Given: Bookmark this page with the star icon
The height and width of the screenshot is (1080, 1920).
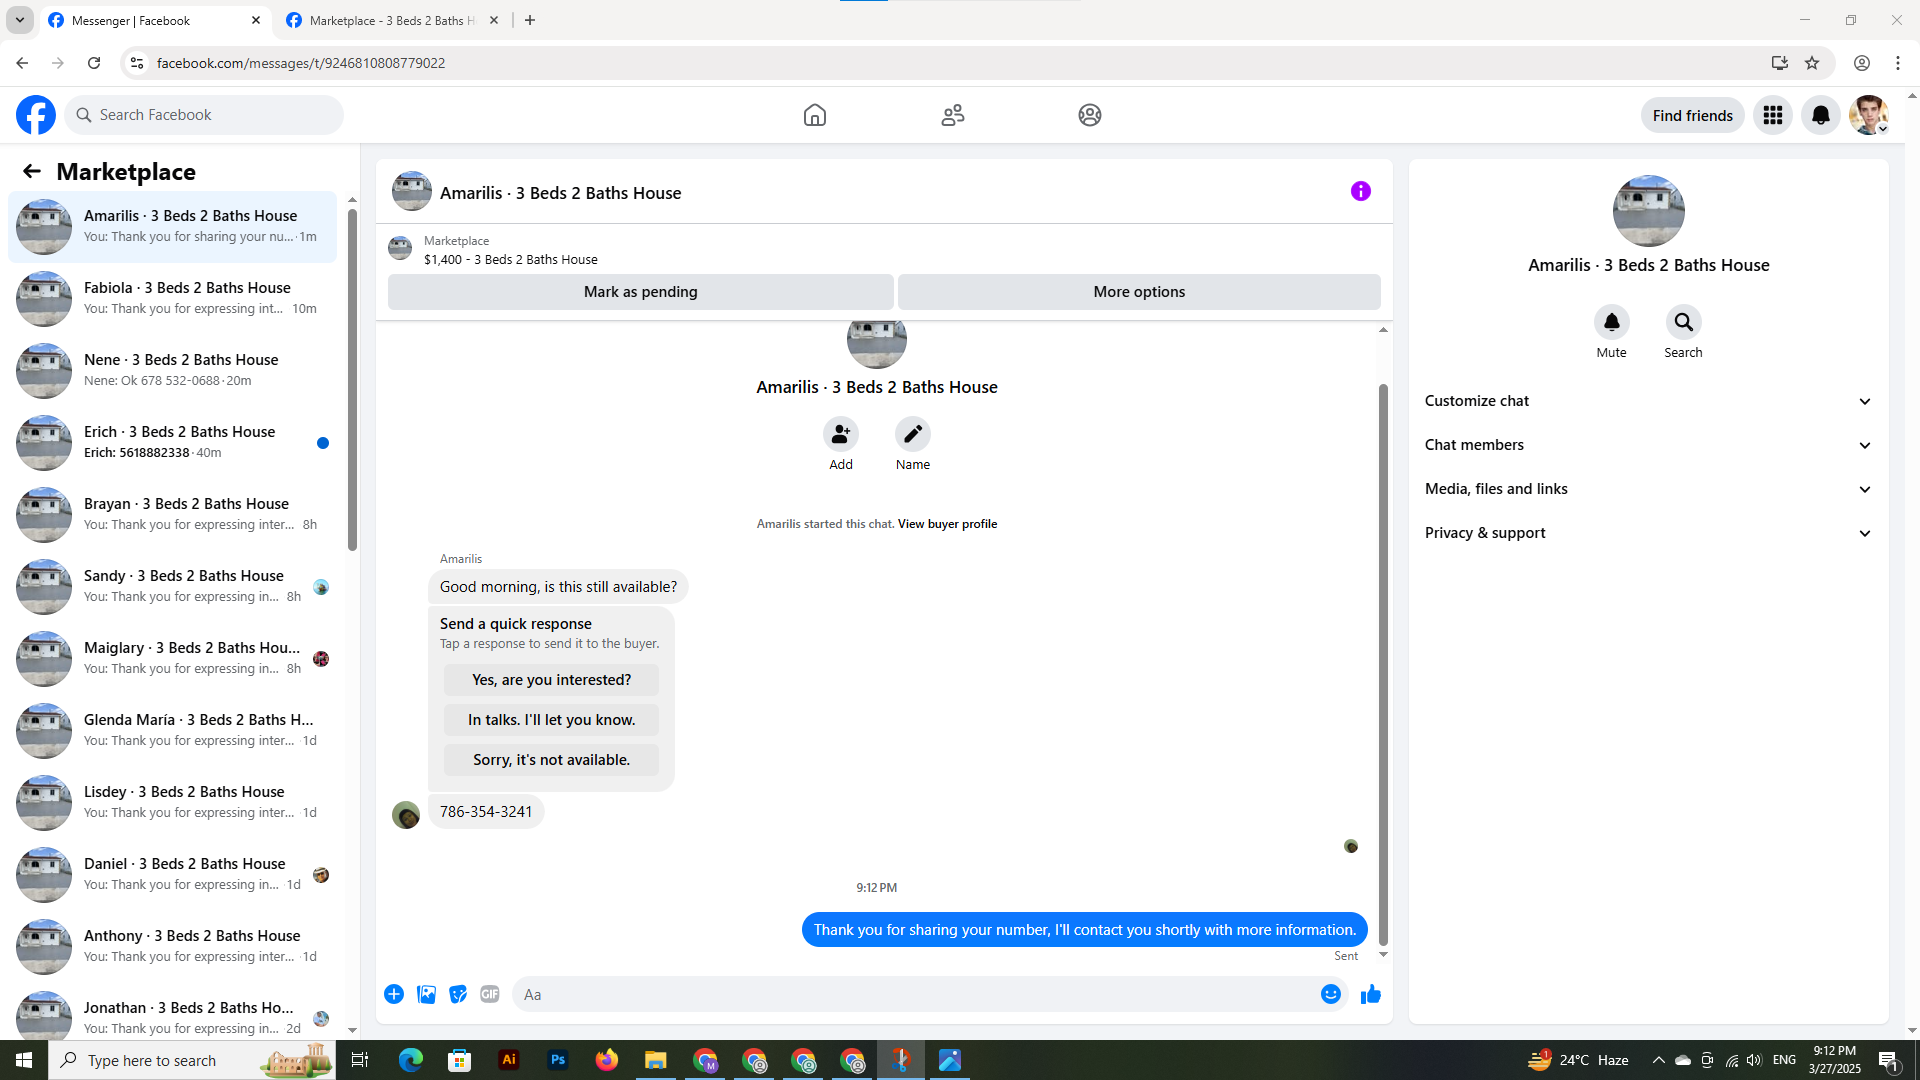Looking at the screenshot, I should [x=1812, y=63].
